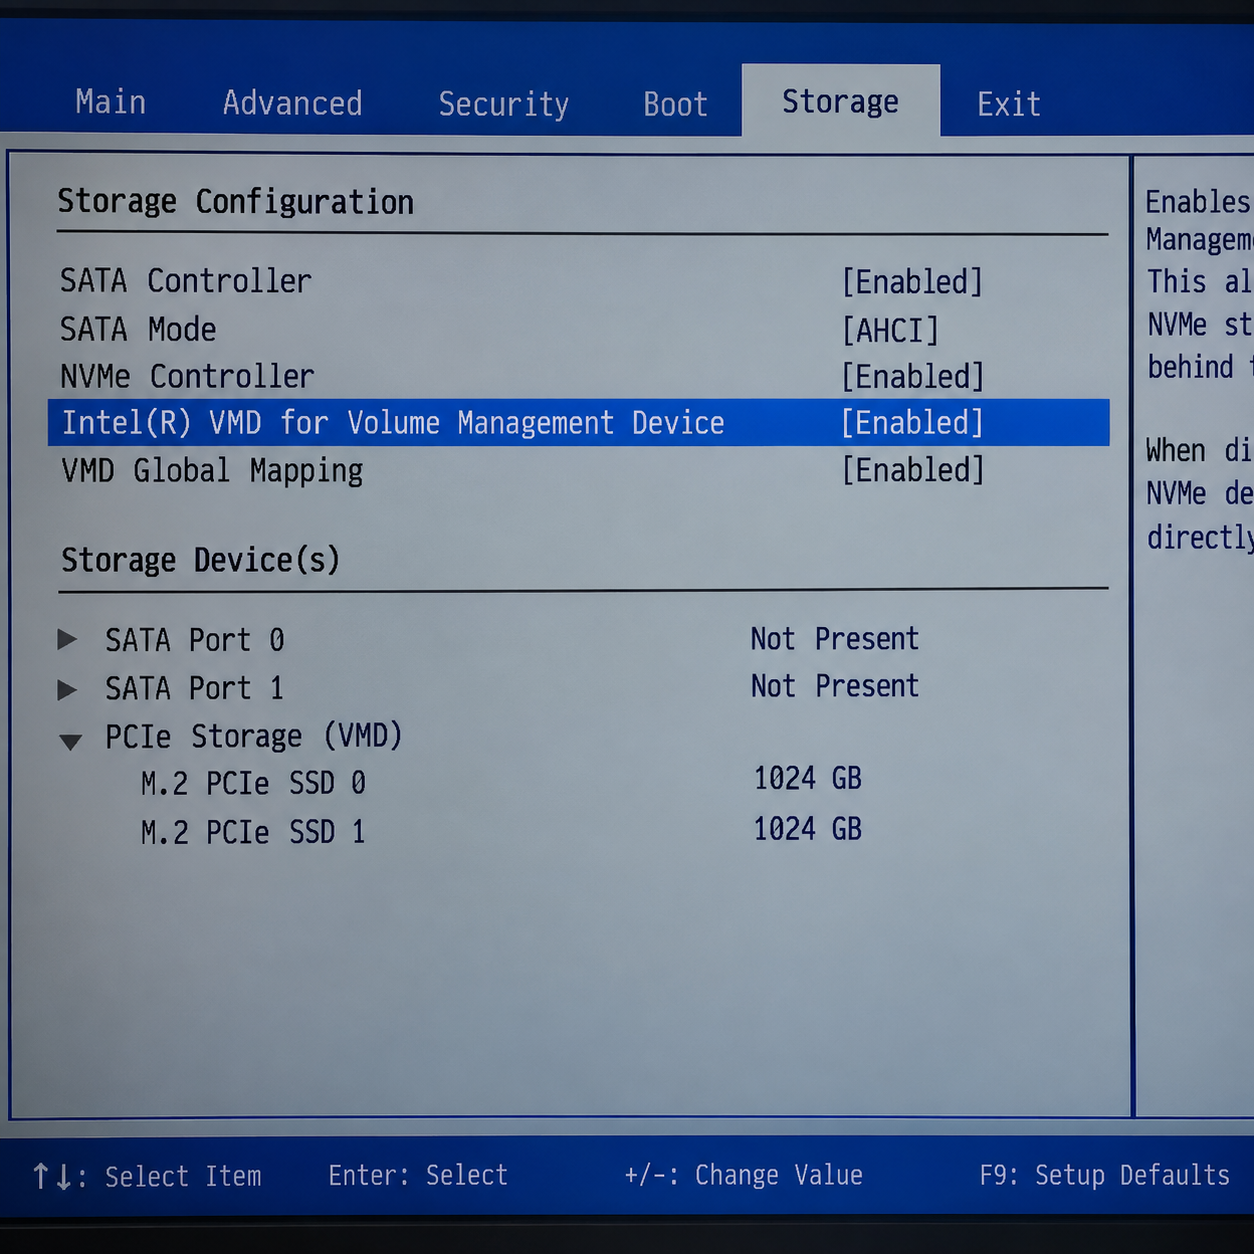Image resolution: width=1254 pixels, height=1254 pixels.
Task: Toggle SATA Controller Enabled value
Action: pyautogui.click(x=912, y=282)
